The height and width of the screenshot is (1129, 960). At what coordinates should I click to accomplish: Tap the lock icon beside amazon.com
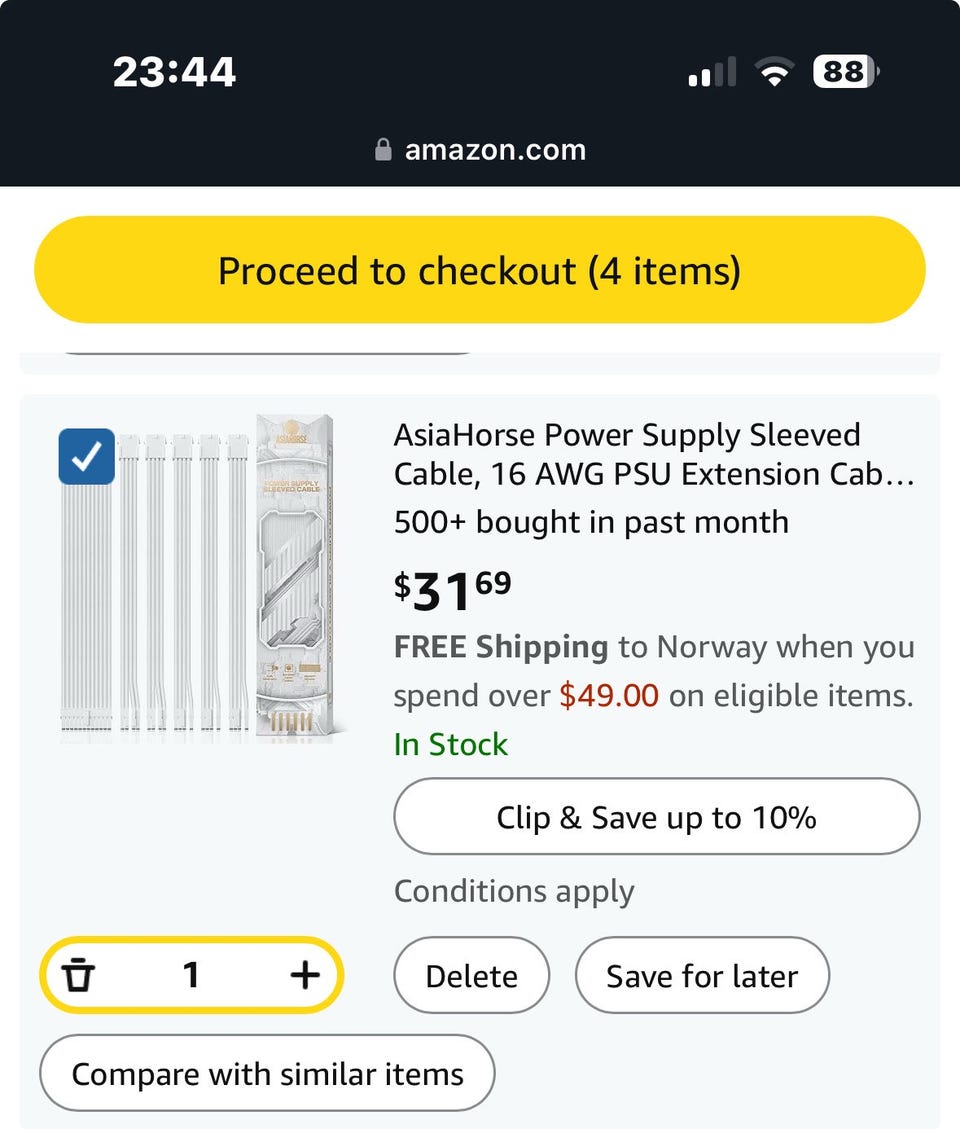click(x=382, y=150)
